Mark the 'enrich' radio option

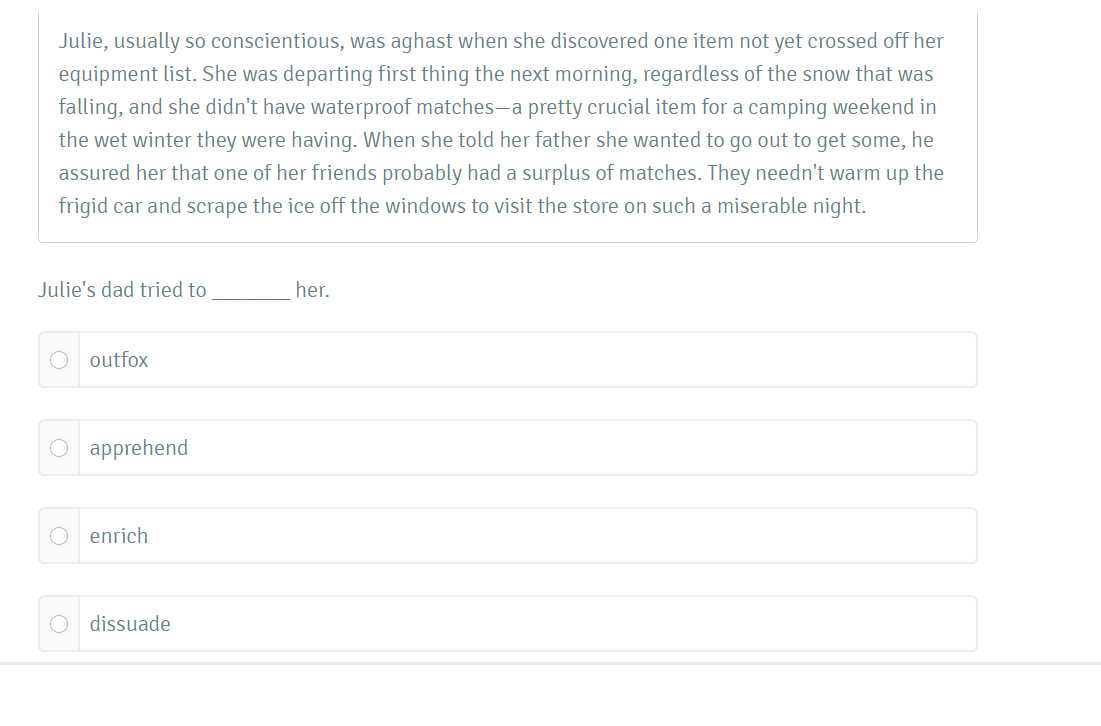click(59, 536)
